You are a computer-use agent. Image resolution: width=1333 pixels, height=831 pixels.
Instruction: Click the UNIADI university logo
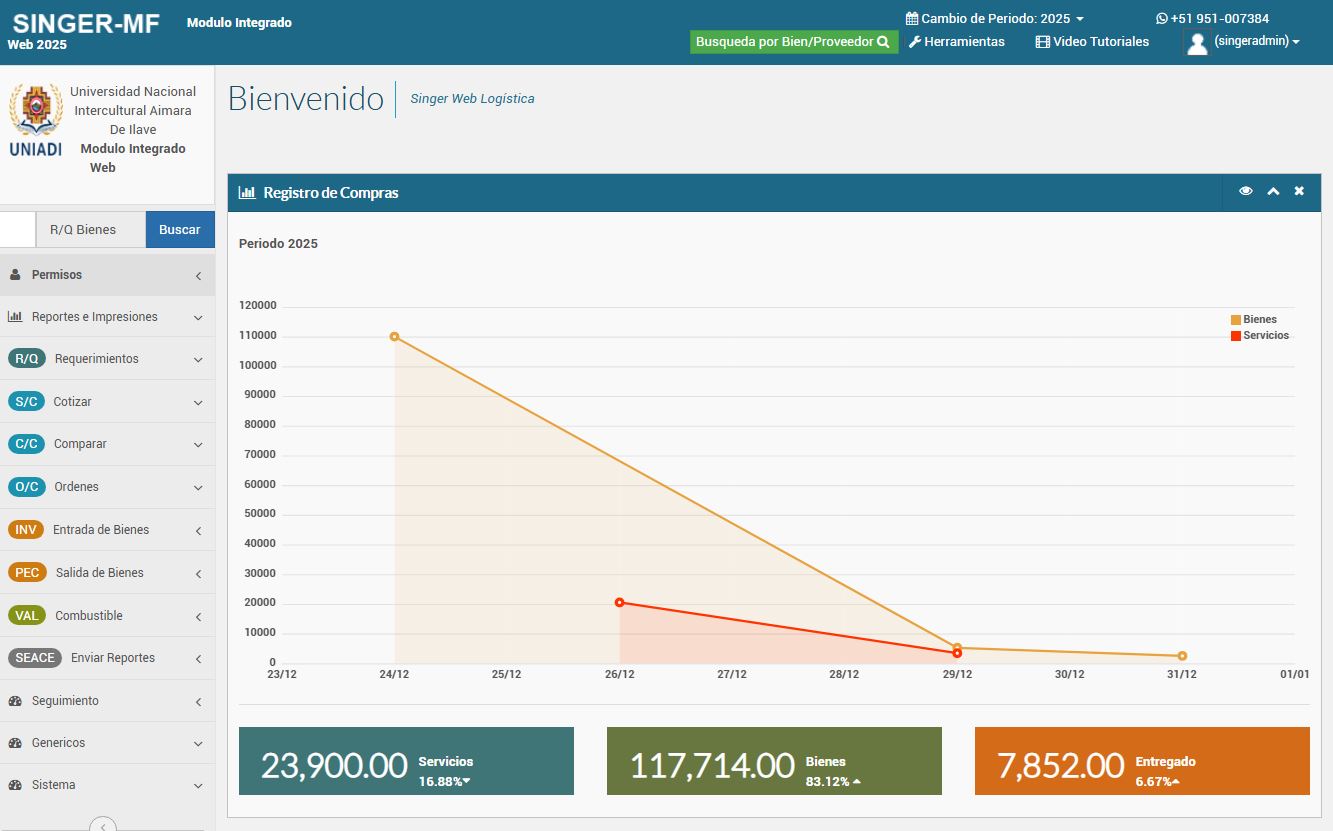pyautogui.click(x=35, y=120)
